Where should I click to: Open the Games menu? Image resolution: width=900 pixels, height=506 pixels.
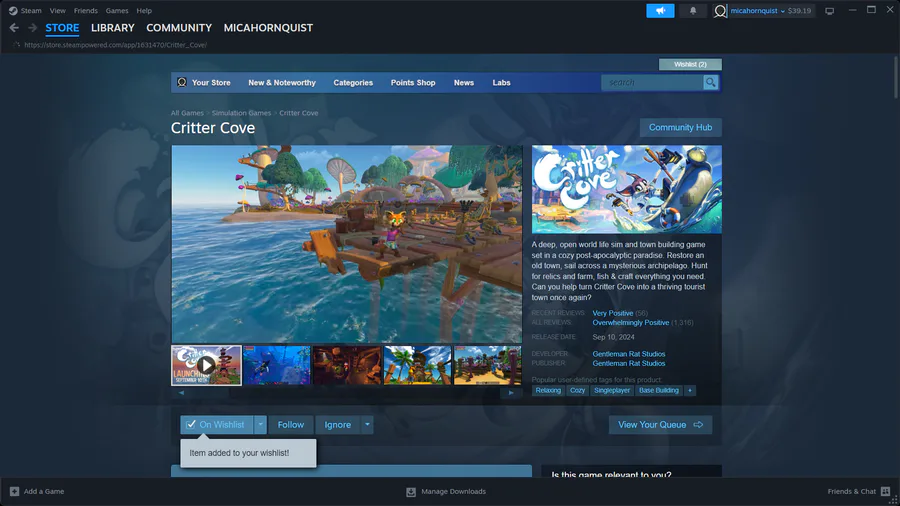pos(117,10)
